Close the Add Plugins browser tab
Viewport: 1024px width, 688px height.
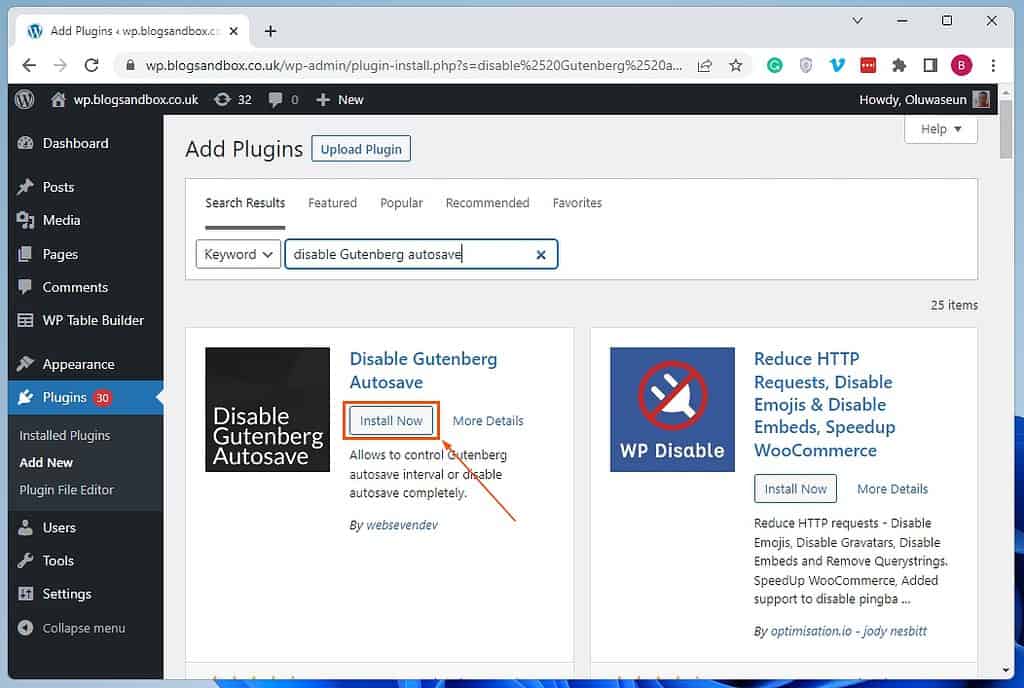(x=234, y=31)
